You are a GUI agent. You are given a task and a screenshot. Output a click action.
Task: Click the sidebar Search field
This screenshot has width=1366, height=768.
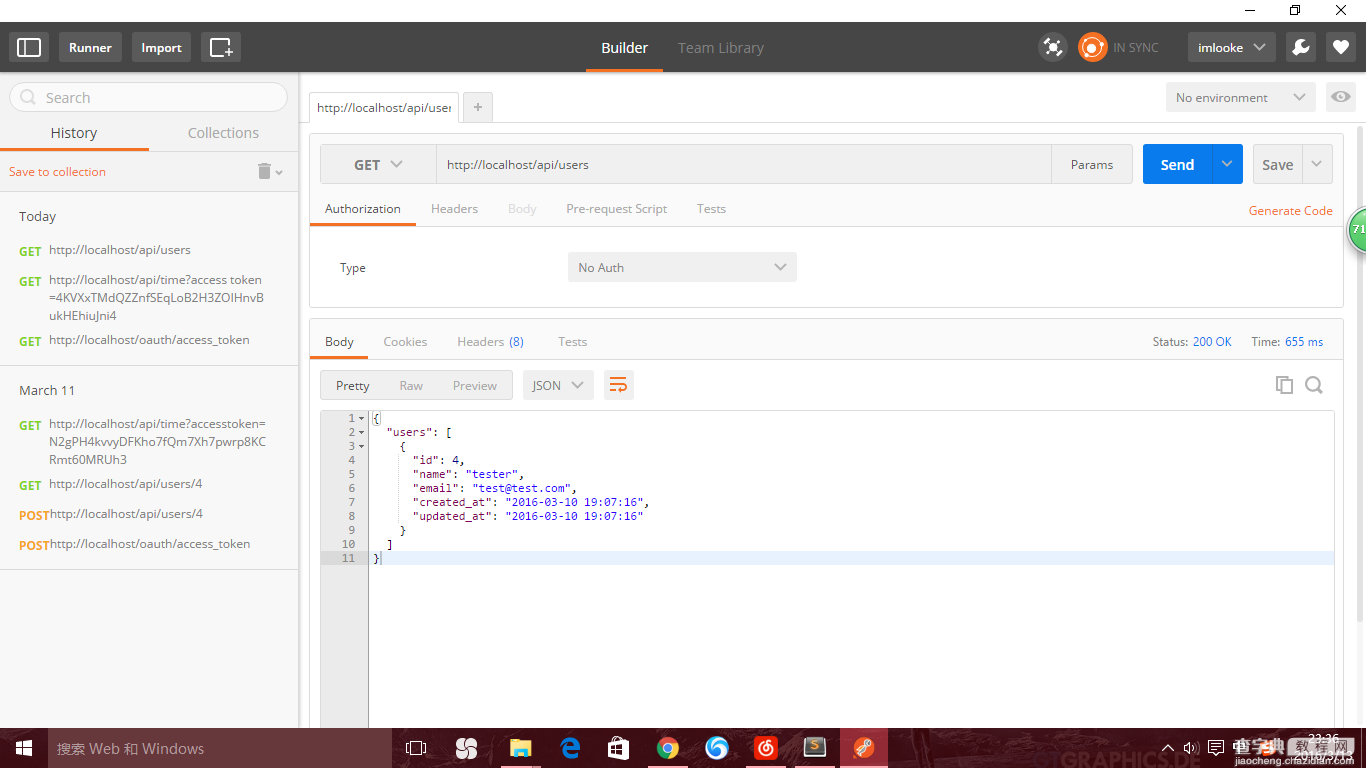[148, 97]
